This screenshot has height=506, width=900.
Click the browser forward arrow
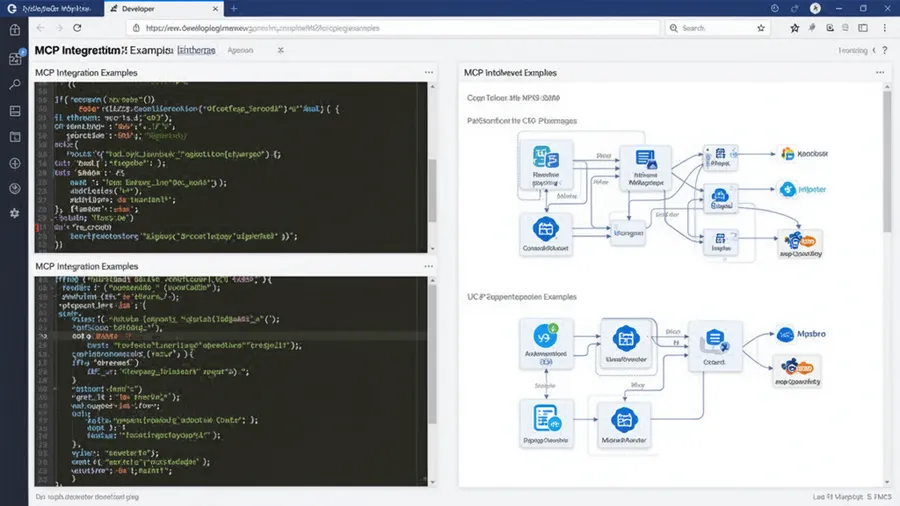pyautogui.click(x=59, y=28)
